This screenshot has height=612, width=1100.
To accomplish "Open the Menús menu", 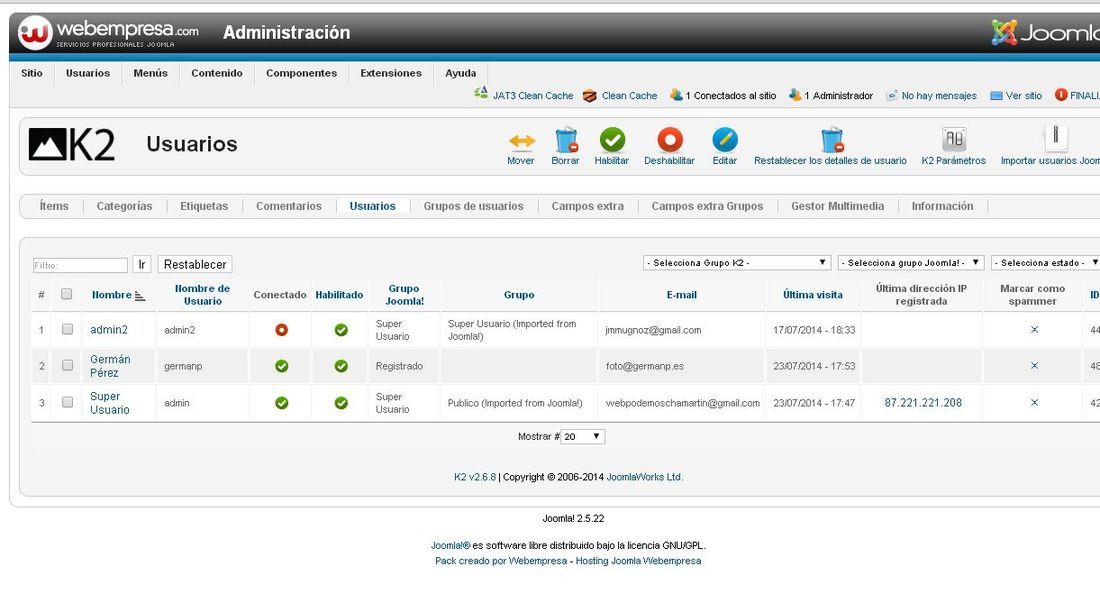I will click(x=151, y=73).
